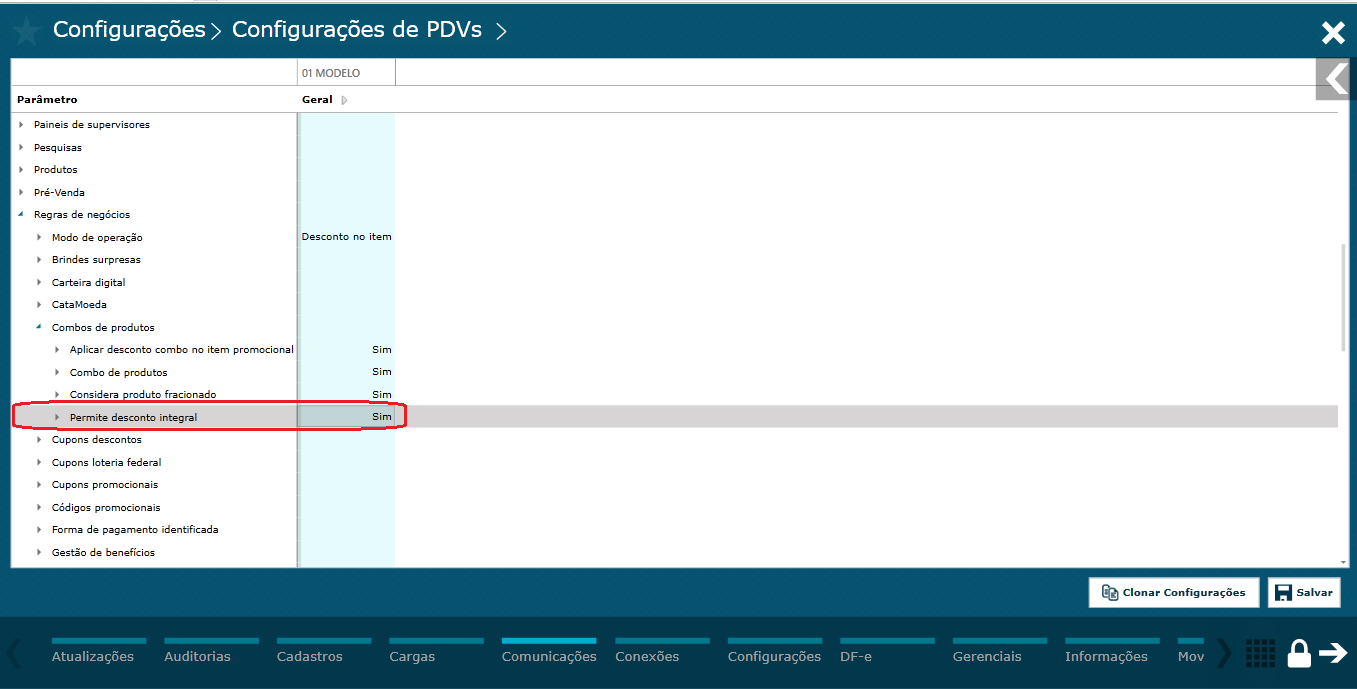This screenshot has height=689, width=1357.
Task: Open the Cargas menu
Action: [412, 657]
